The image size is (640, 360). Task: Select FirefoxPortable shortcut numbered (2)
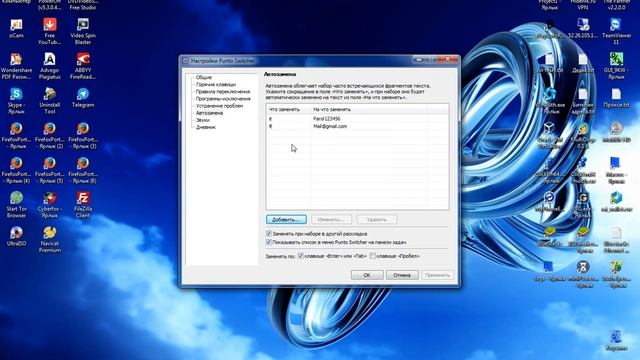pos(50,136)
